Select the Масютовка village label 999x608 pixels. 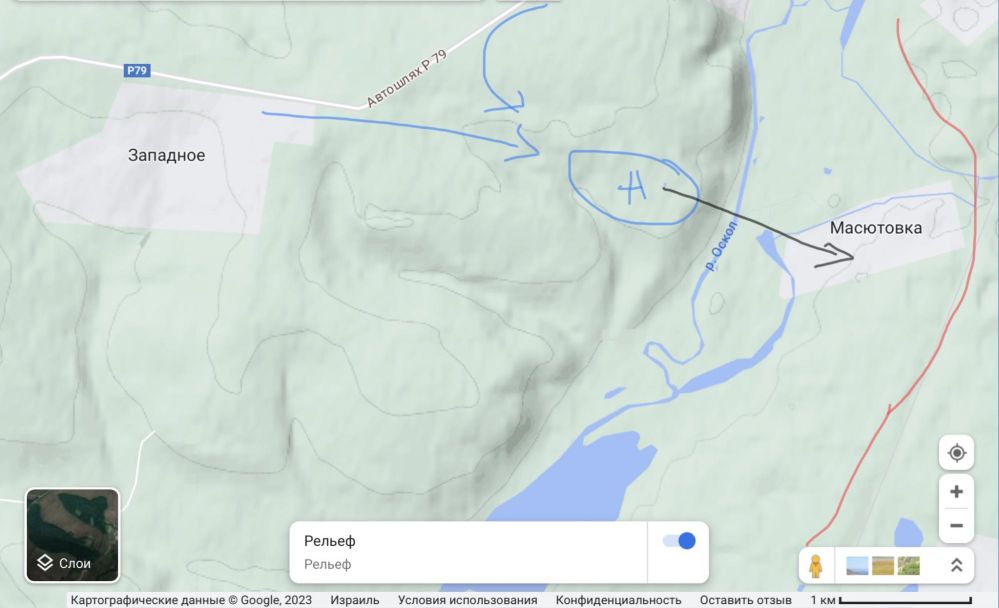[x=875, y=228]
